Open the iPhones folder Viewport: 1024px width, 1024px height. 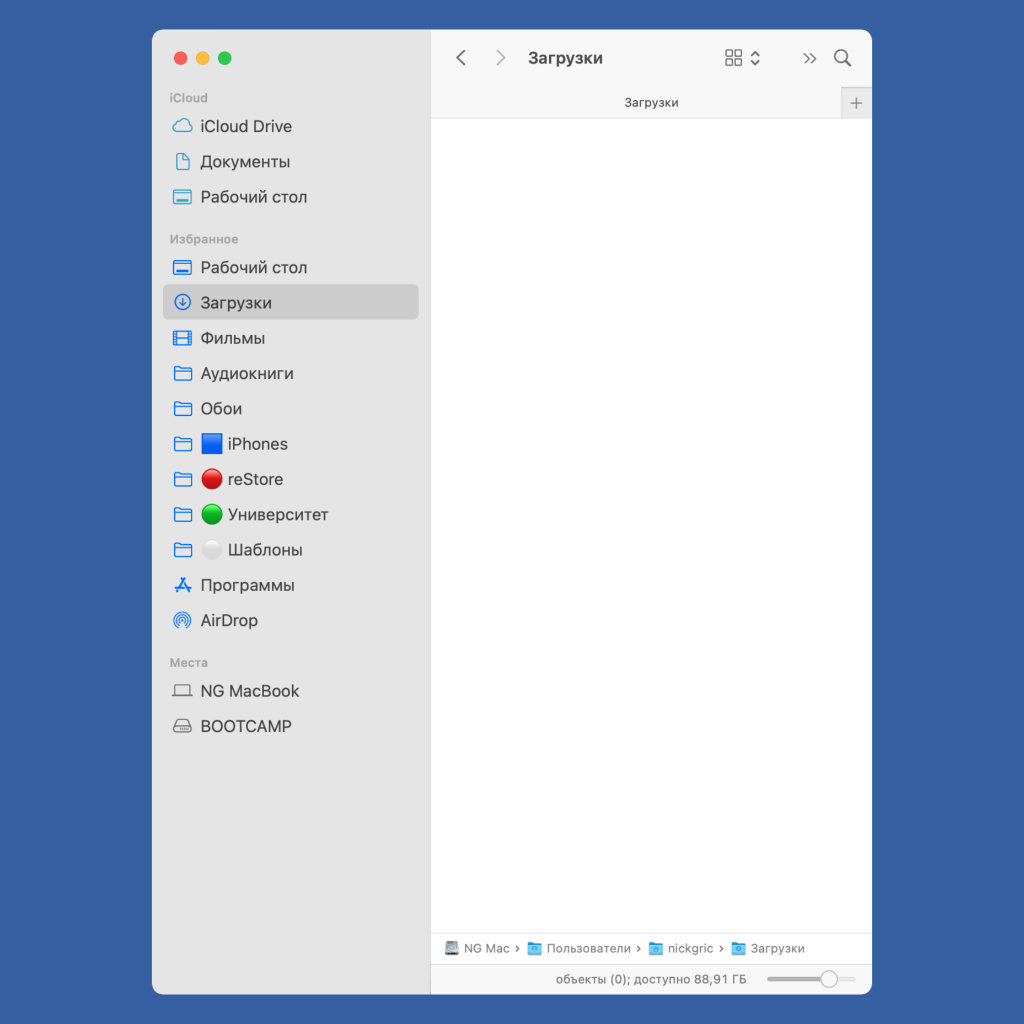(290, 443)
